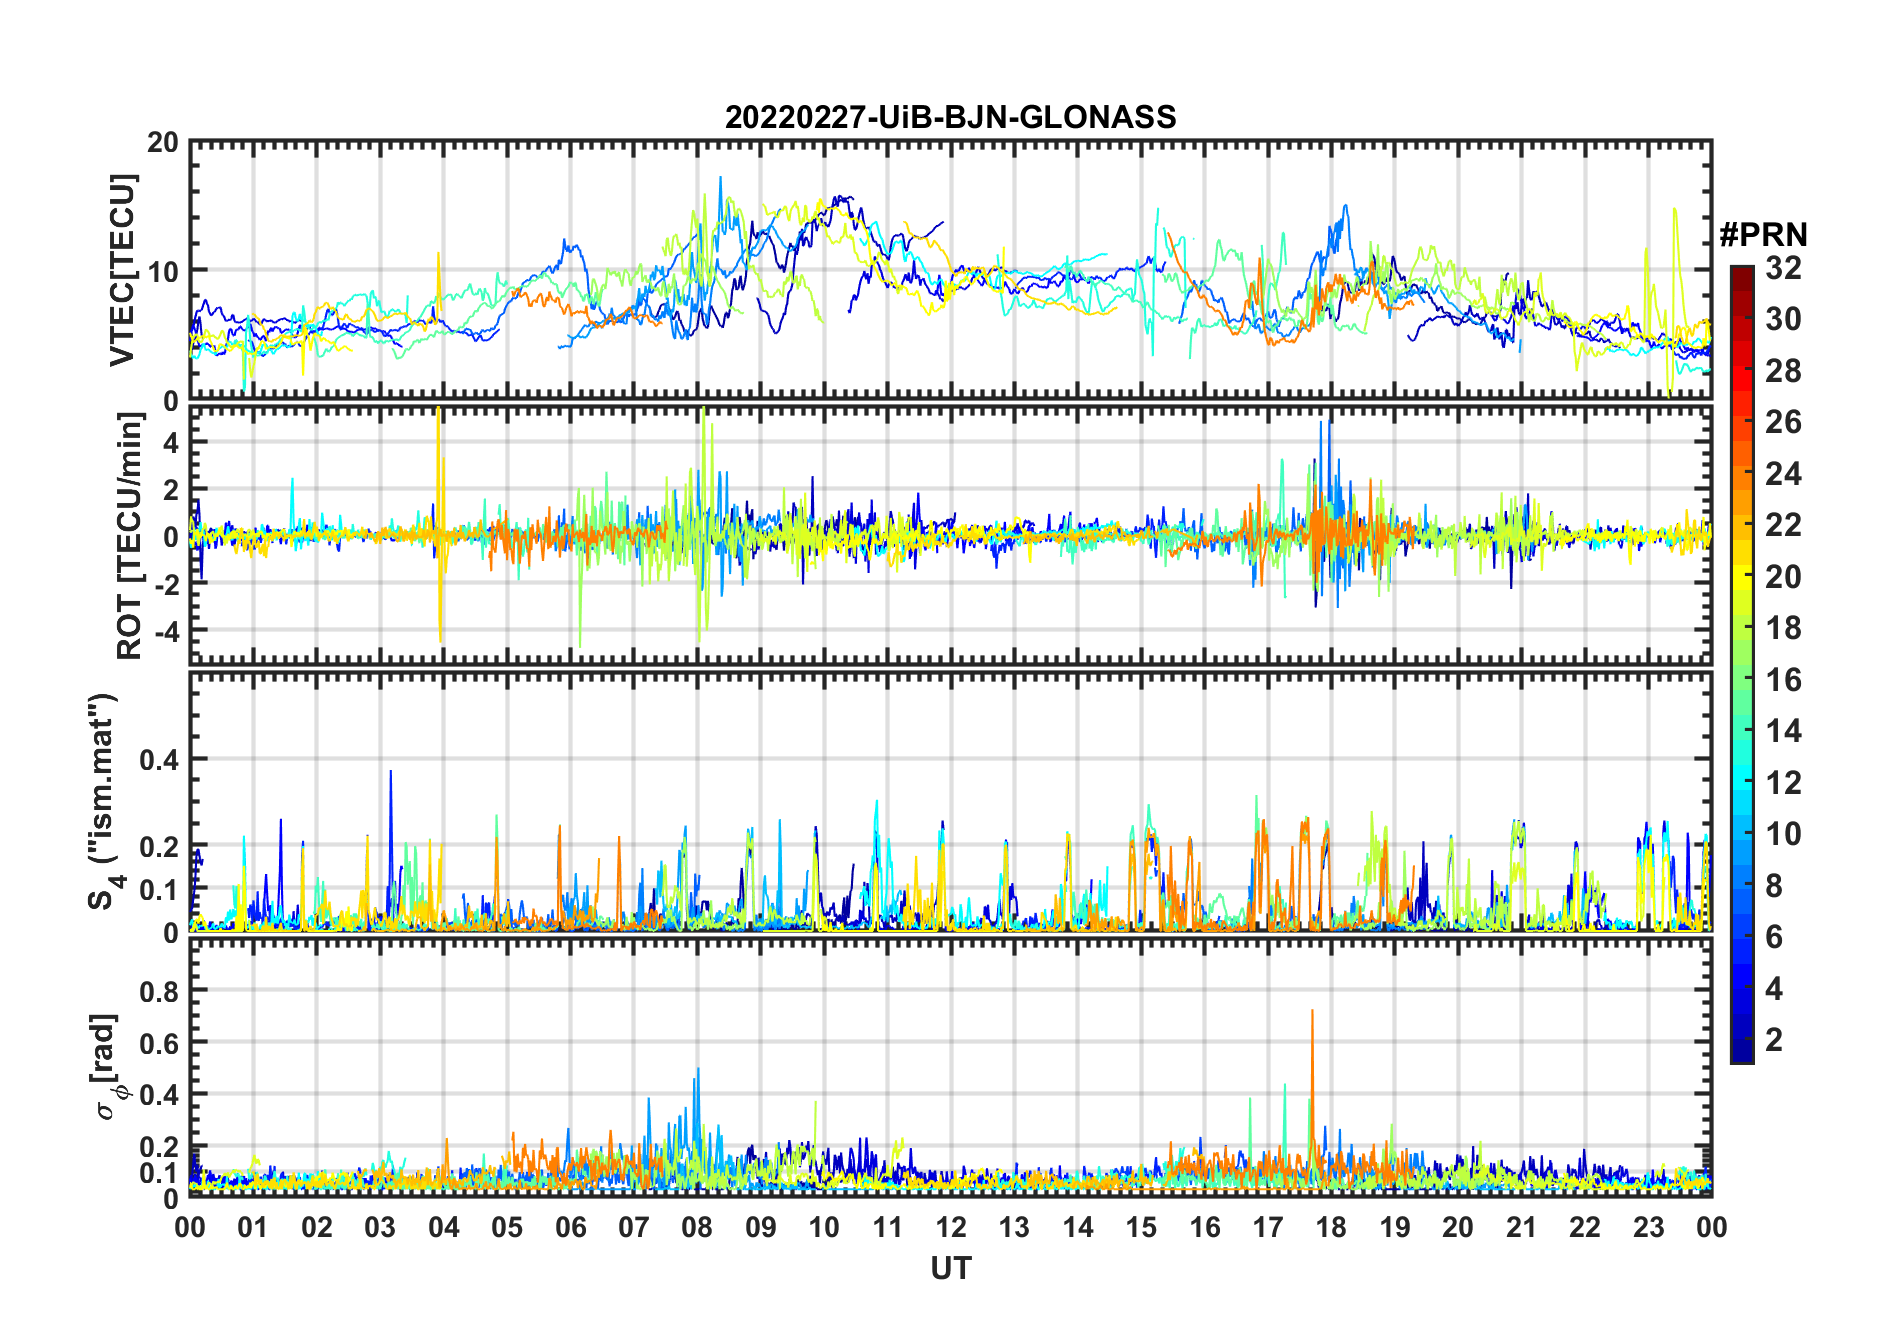
Task: Click colorbar tick label 14
Action: pyautogui.click(x=1783, y=731)
